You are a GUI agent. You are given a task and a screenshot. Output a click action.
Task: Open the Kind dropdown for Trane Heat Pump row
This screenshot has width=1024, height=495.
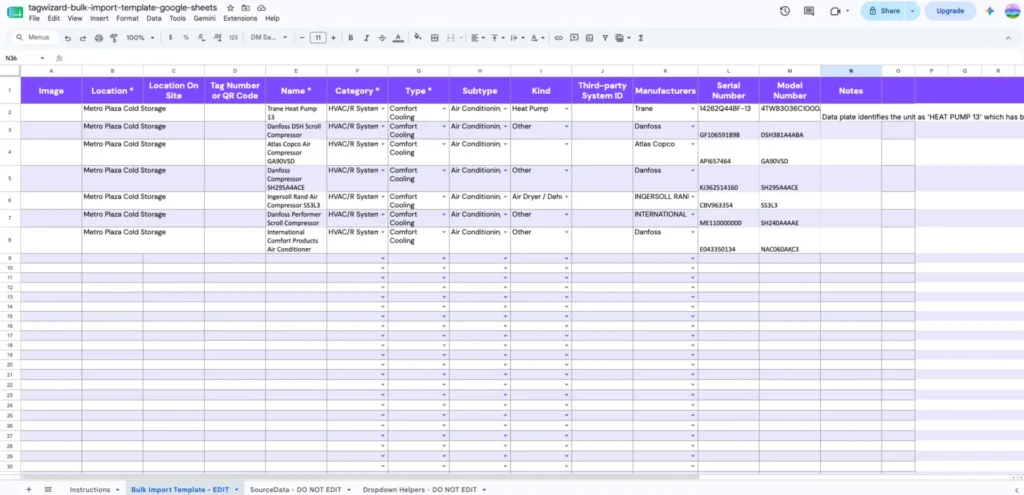[x=566, y=108]
